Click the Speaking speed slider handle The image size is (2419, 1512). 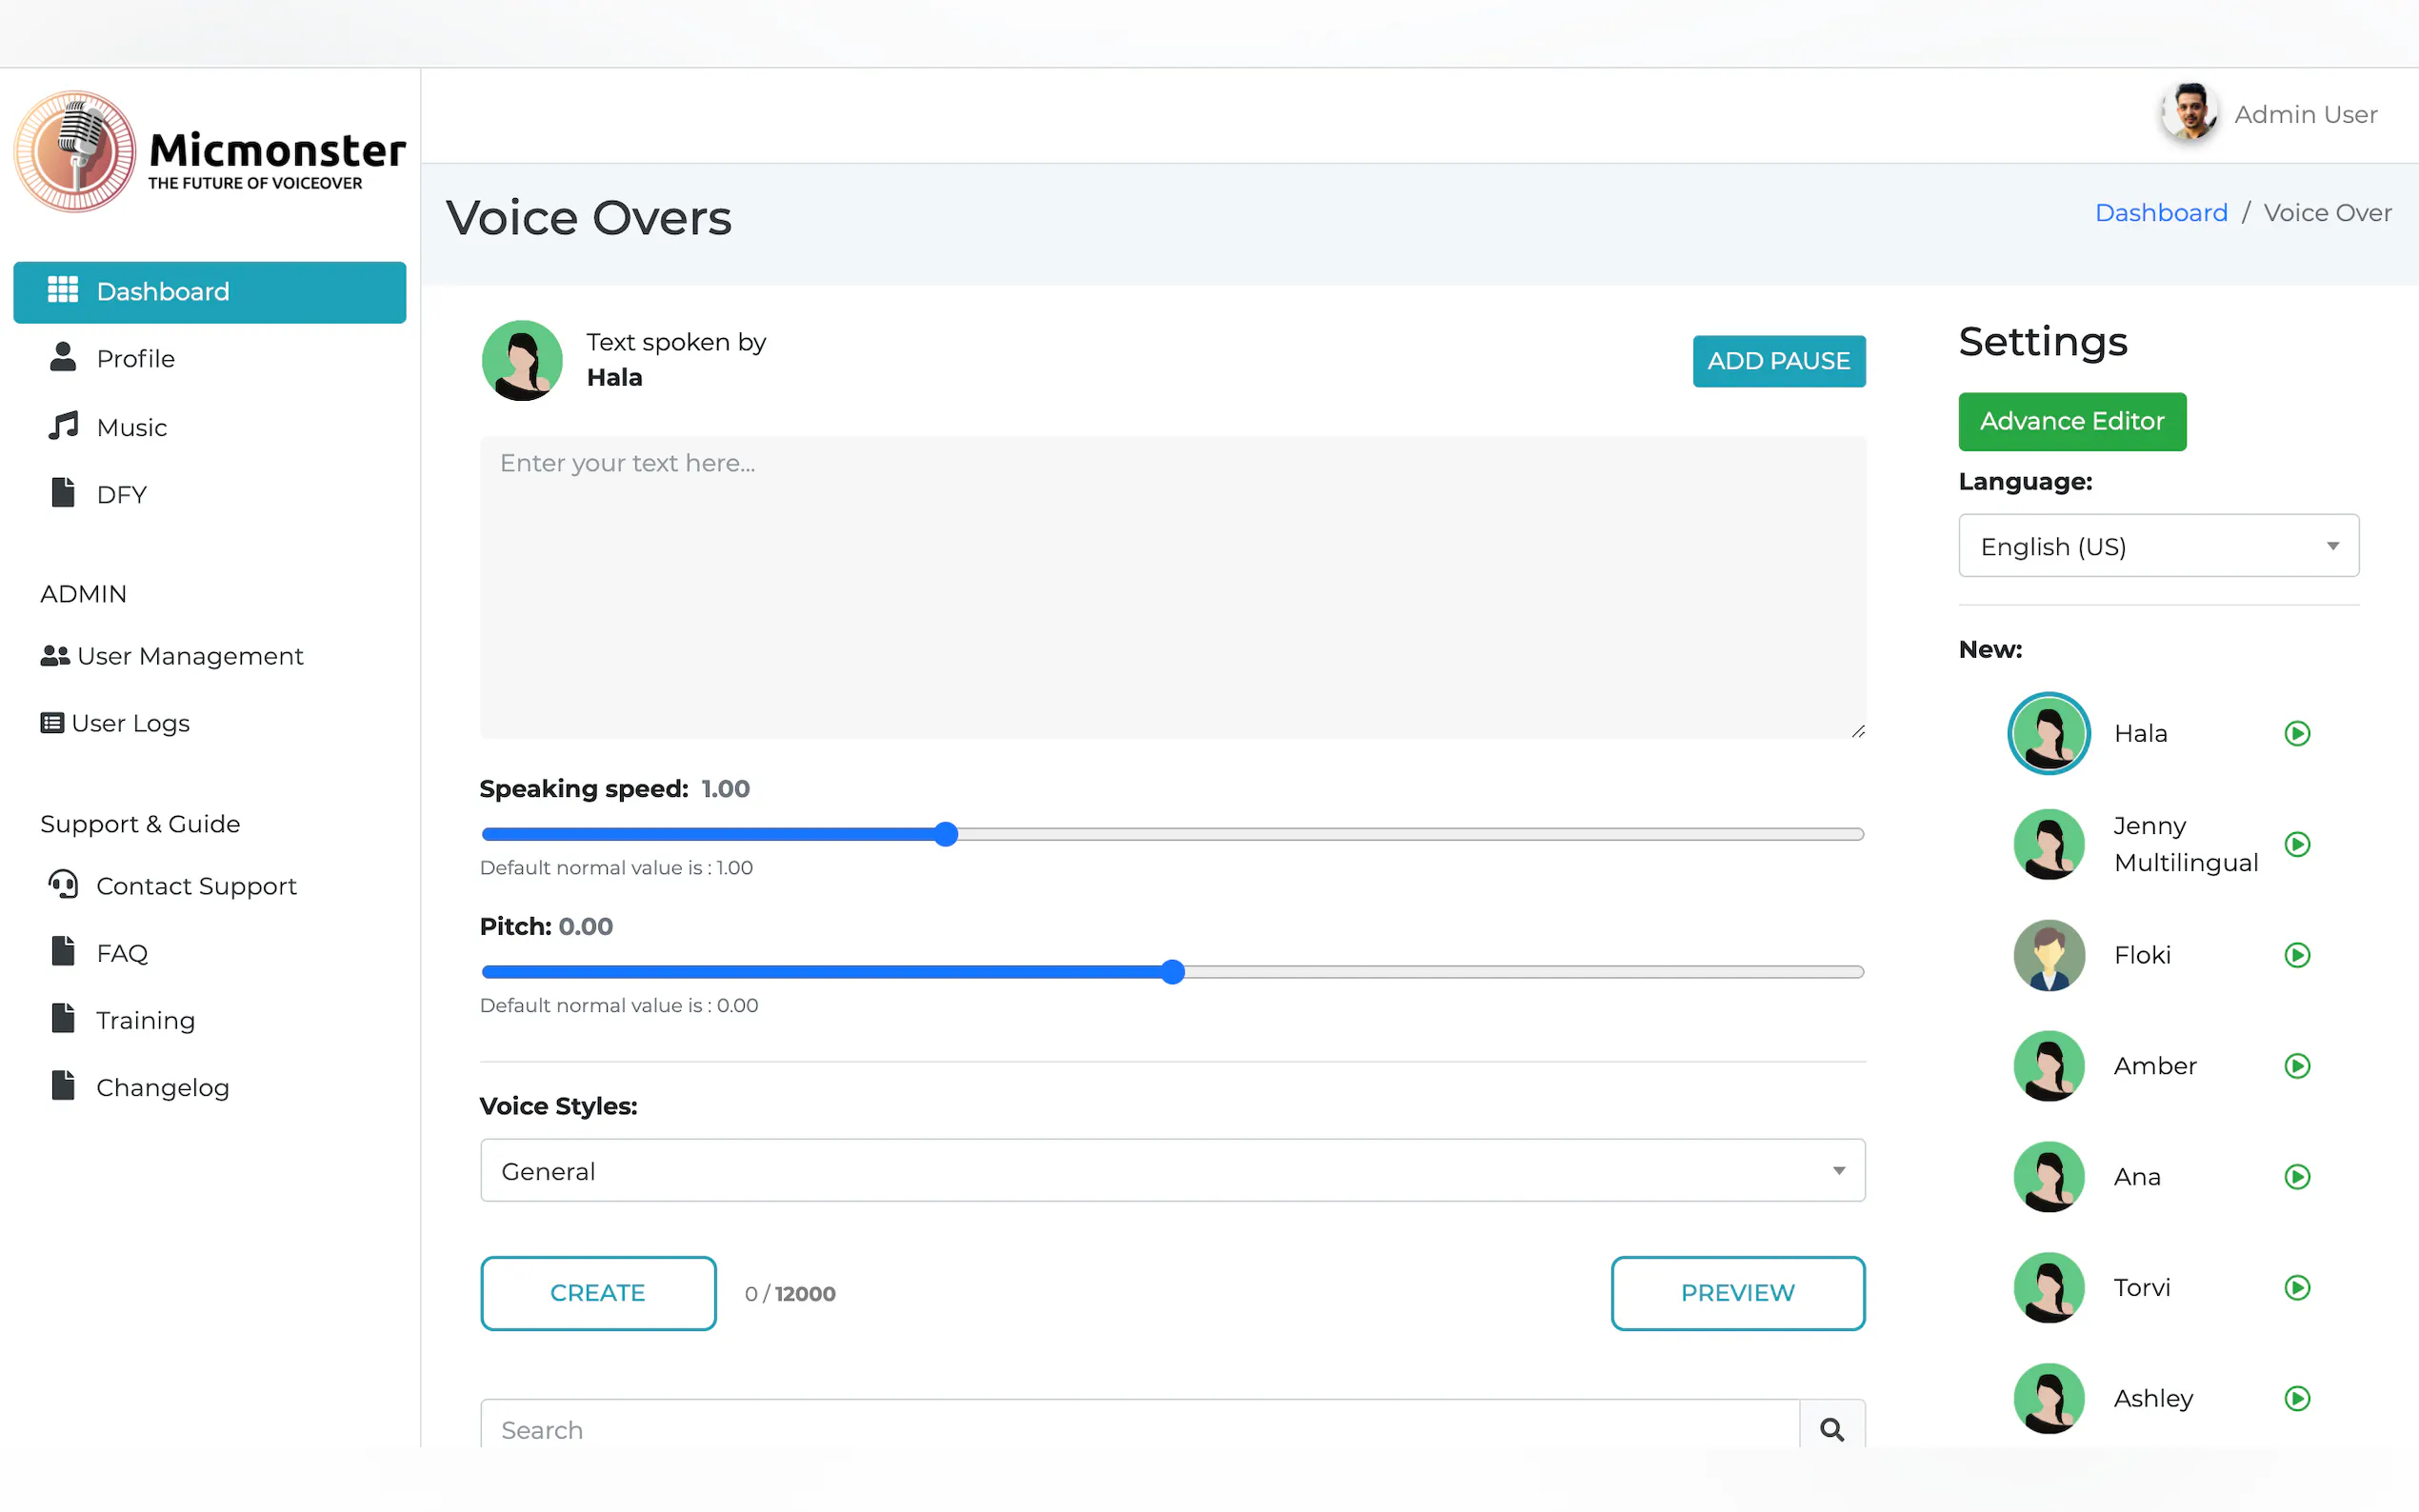pyautogui.click(x=945, y=834)
